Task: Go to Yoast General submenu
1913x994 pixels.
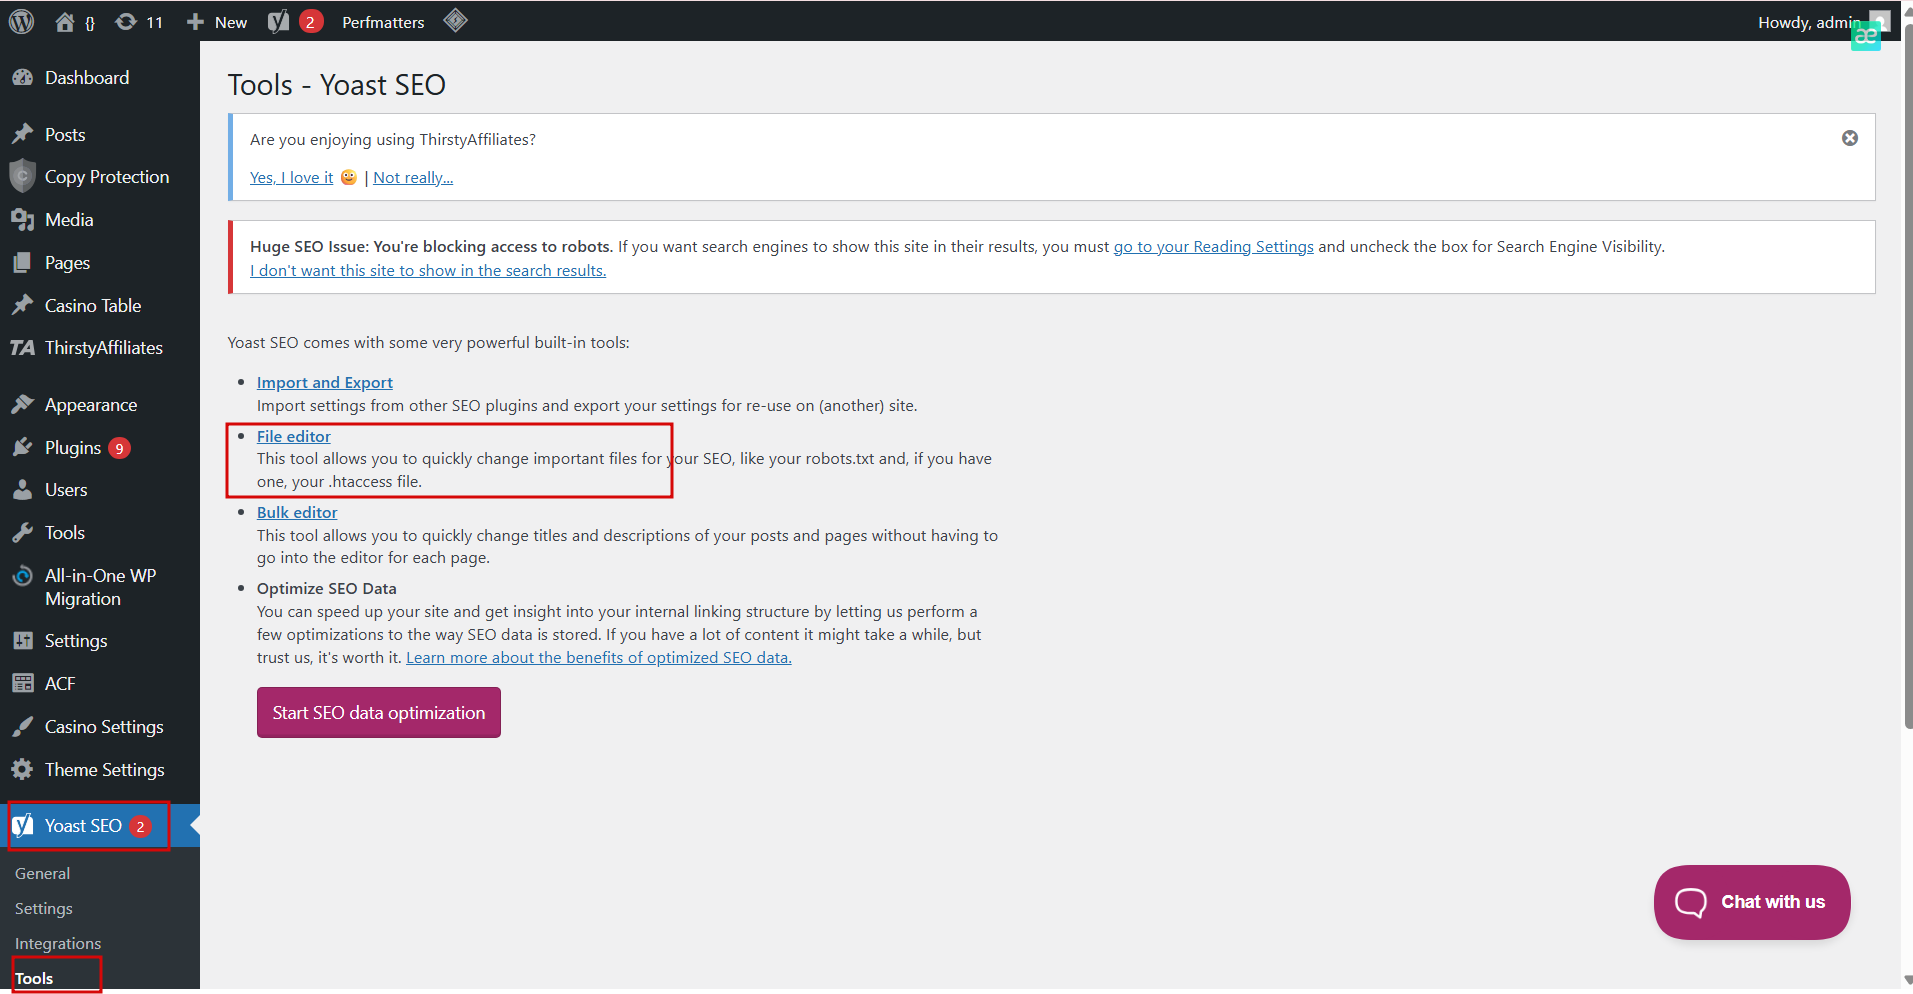Action: [42, 873]
